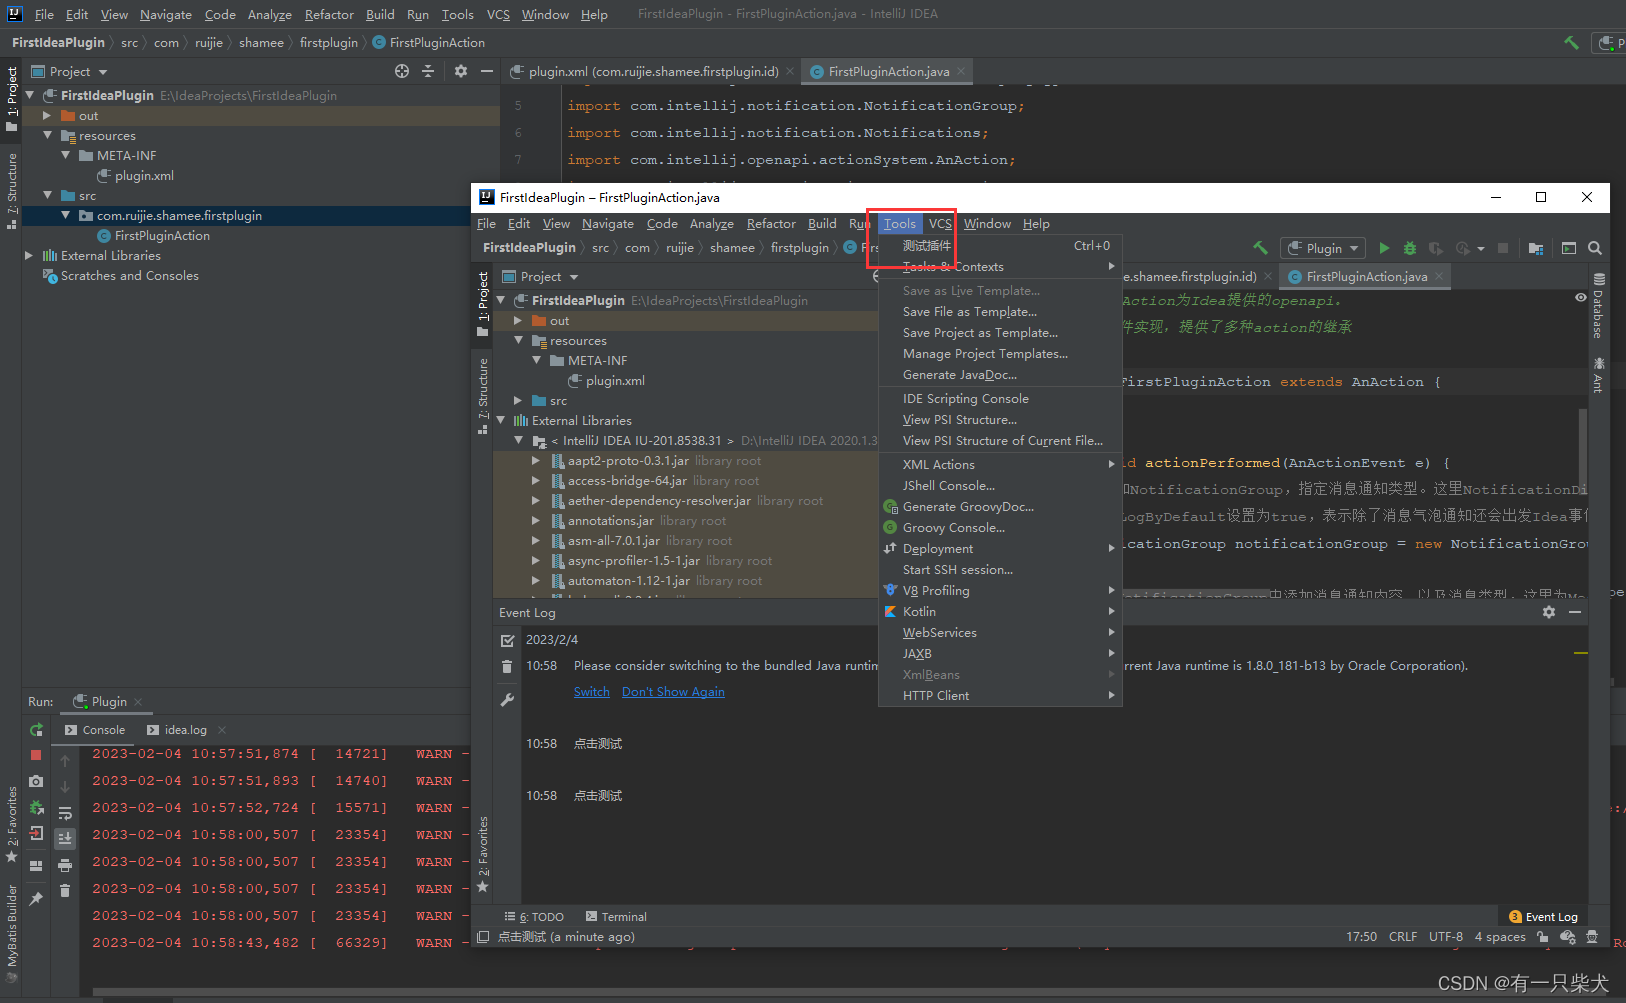1626x1003 pixels.
Task: Toggle the read-only lock icon in the status bar
Action: [x=1542, y=937]
